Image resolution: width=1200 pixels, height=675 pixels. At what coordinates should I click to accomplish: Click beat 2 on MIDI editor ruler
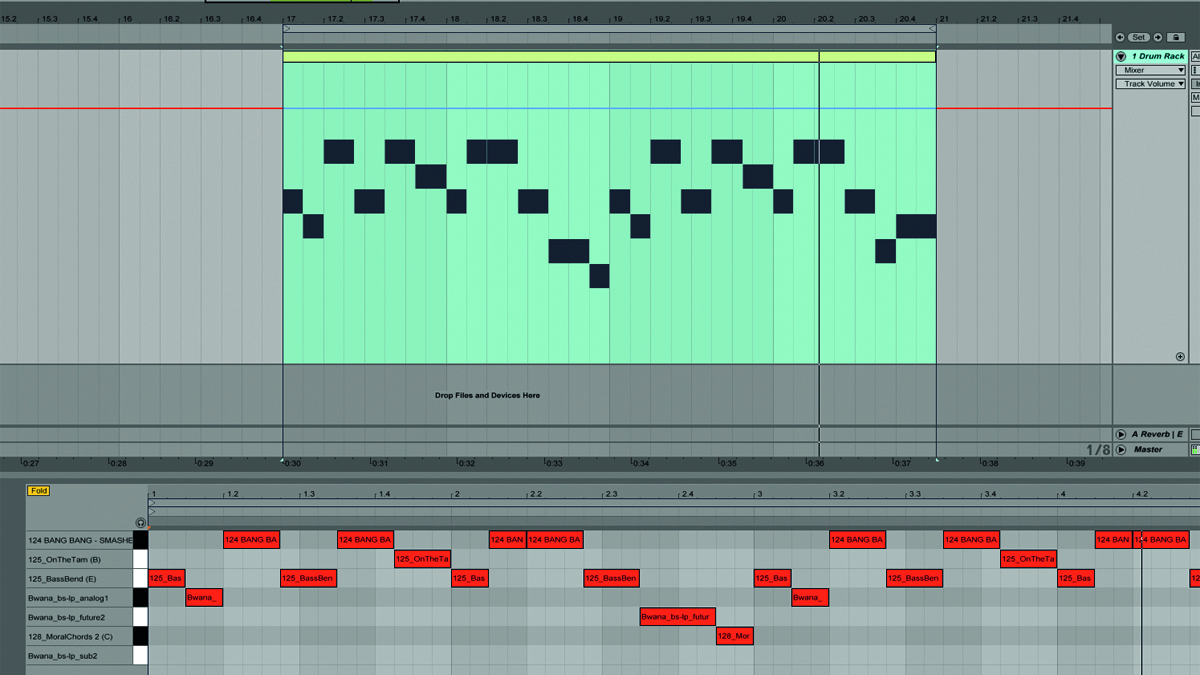tap(456, 494)
